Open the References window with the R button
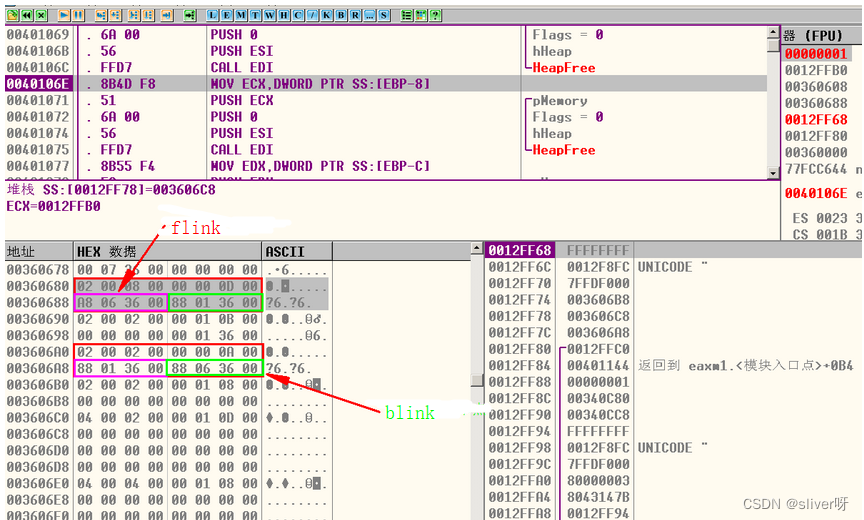 (x=355, y=15)
